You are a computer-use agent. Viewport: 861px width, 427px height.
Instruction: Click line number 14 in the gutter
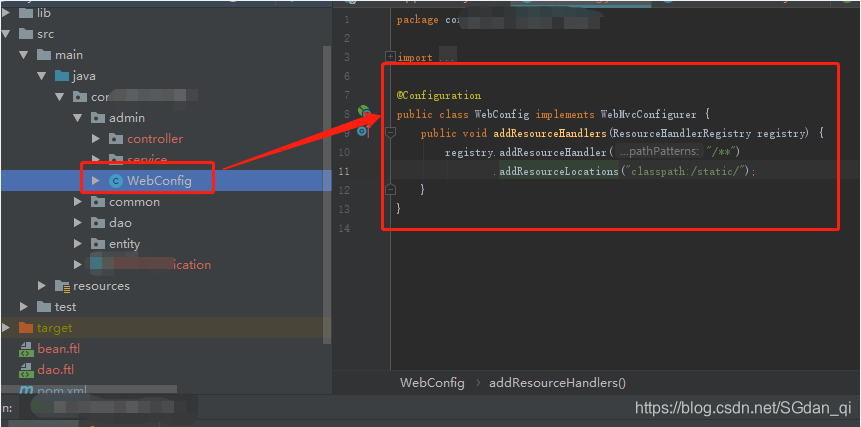click(344, 228)
